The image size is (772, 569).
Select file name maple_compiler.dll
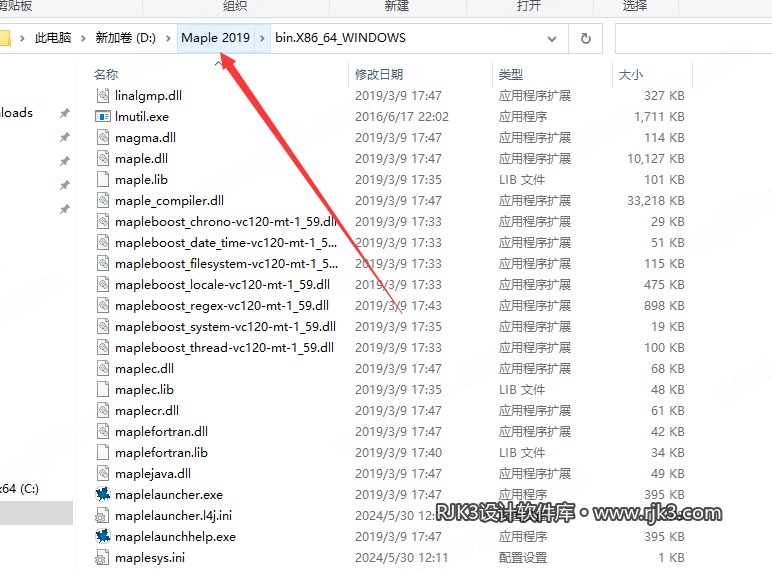click(x=169, y=201)
